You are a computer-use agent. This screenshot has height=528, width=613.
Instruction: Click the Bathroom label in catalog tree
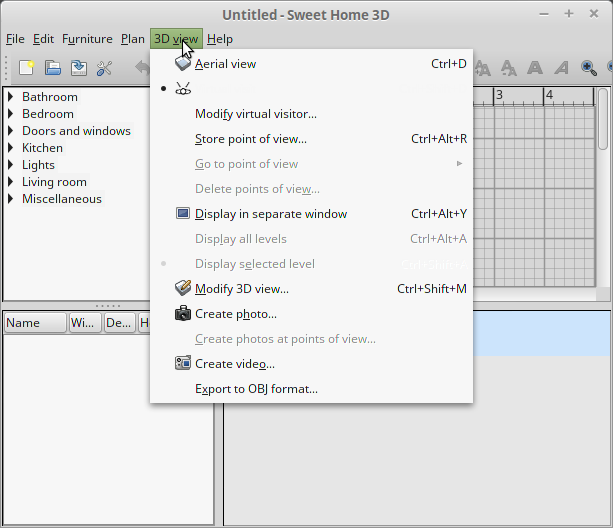click(50, 97)
